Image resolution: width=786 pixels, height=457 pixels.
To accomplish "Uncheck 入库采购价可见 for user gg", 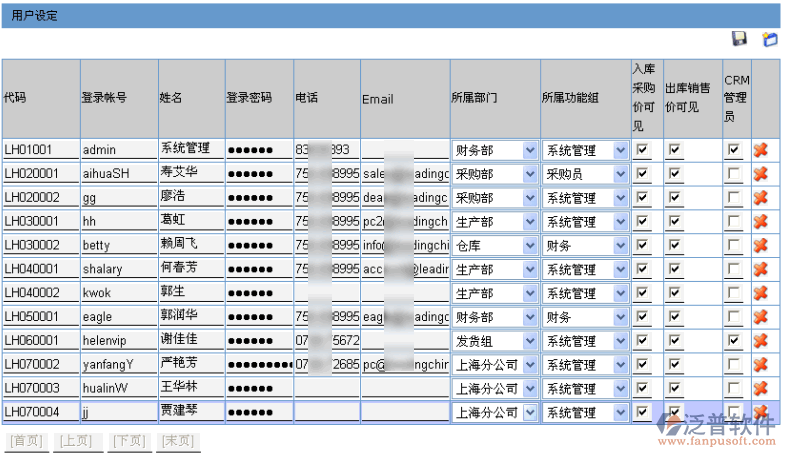I will tap(642, 198).
